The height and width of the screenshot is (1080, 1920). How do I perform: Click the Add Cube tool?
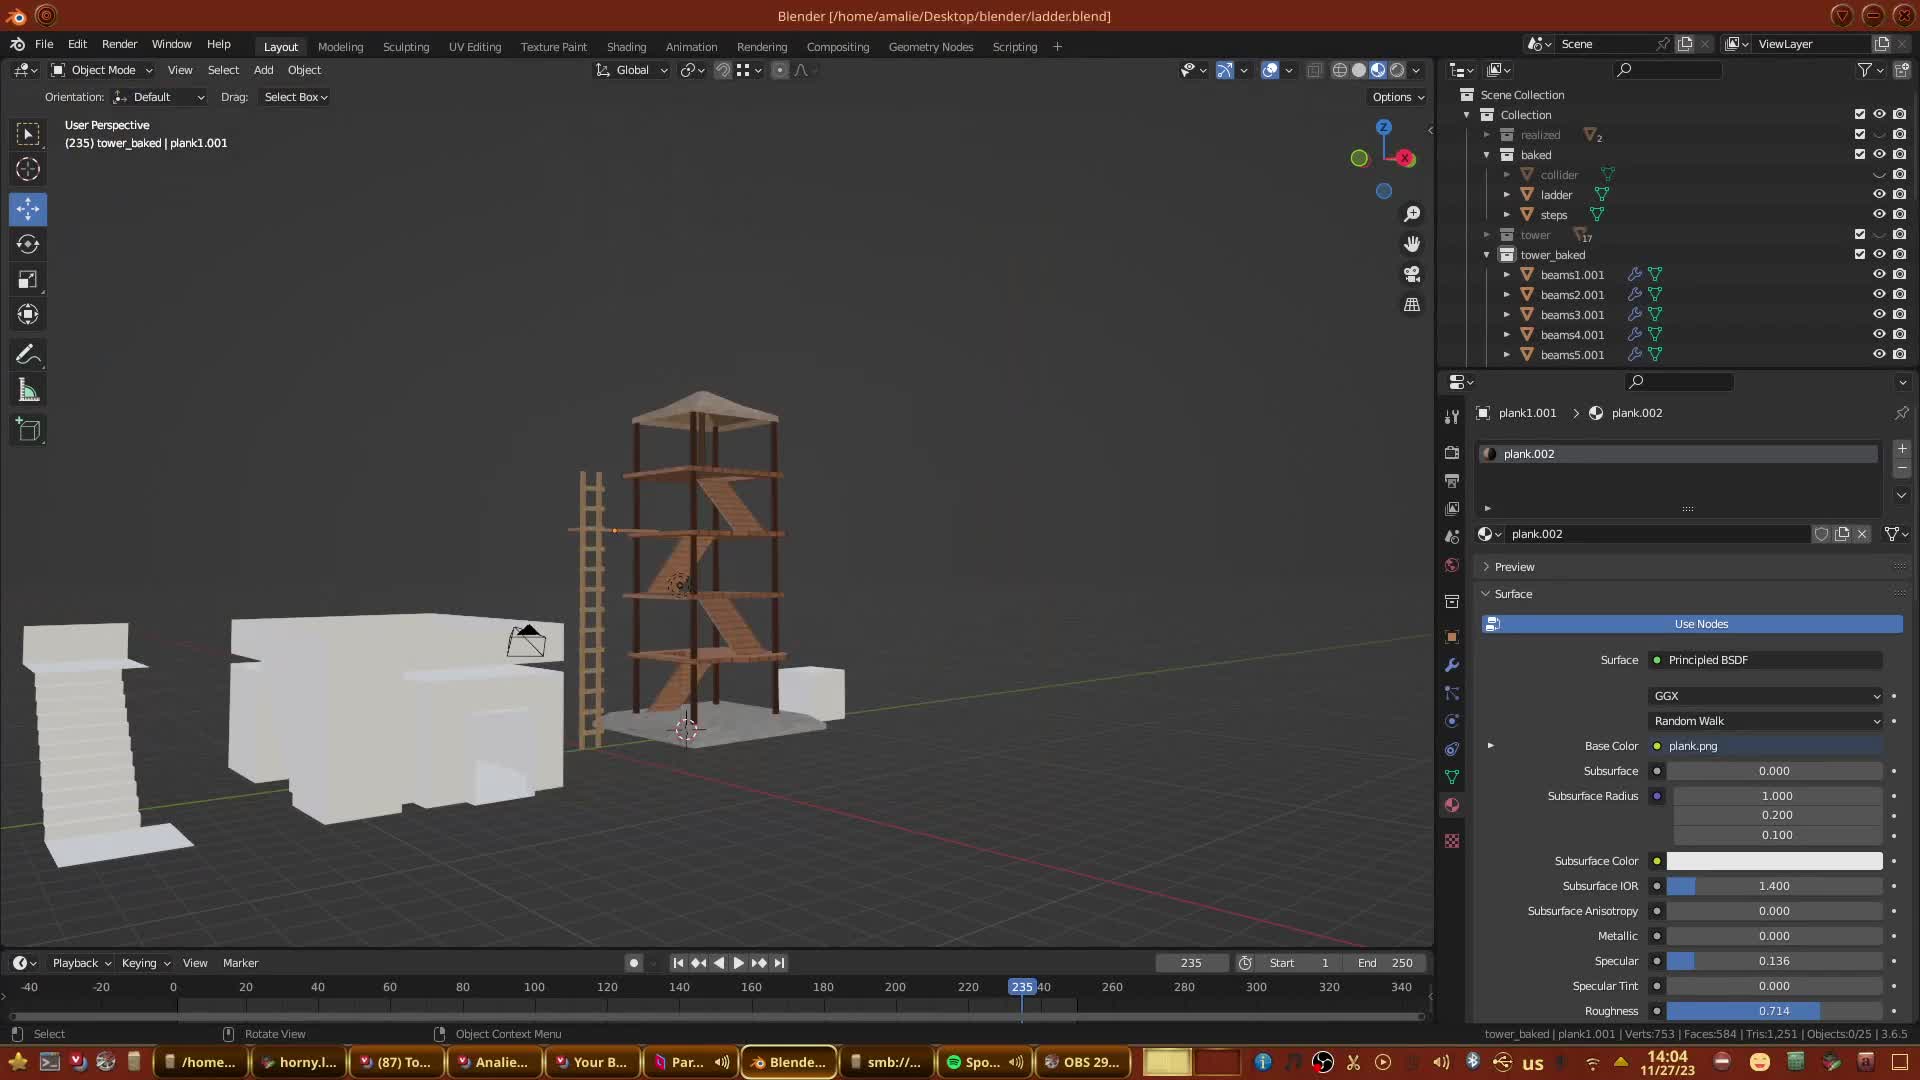(28, 430)
